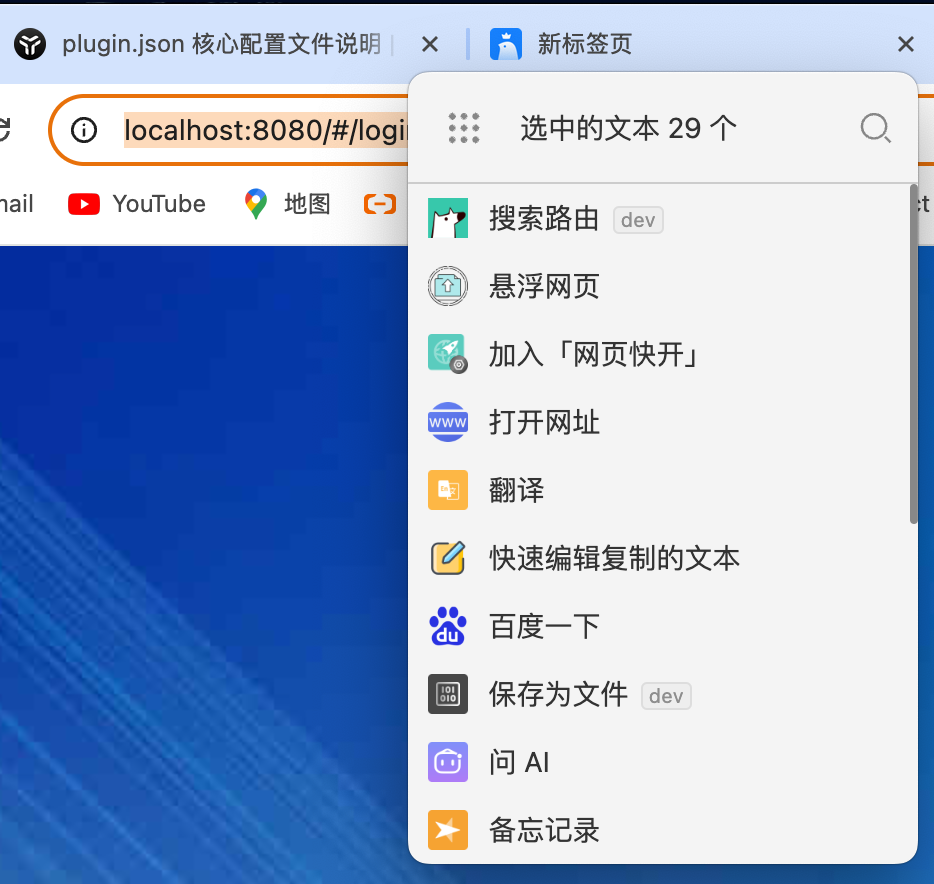
Task: Click the 打开网址 www icon
Action: pos(448,423)
